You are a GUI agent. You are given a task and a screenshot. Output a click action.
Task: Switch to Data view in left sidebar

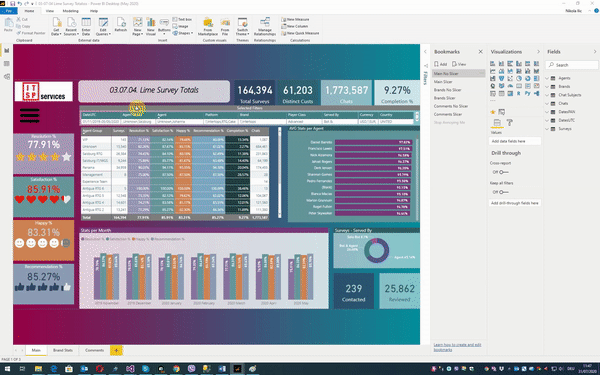pos(7,64)
